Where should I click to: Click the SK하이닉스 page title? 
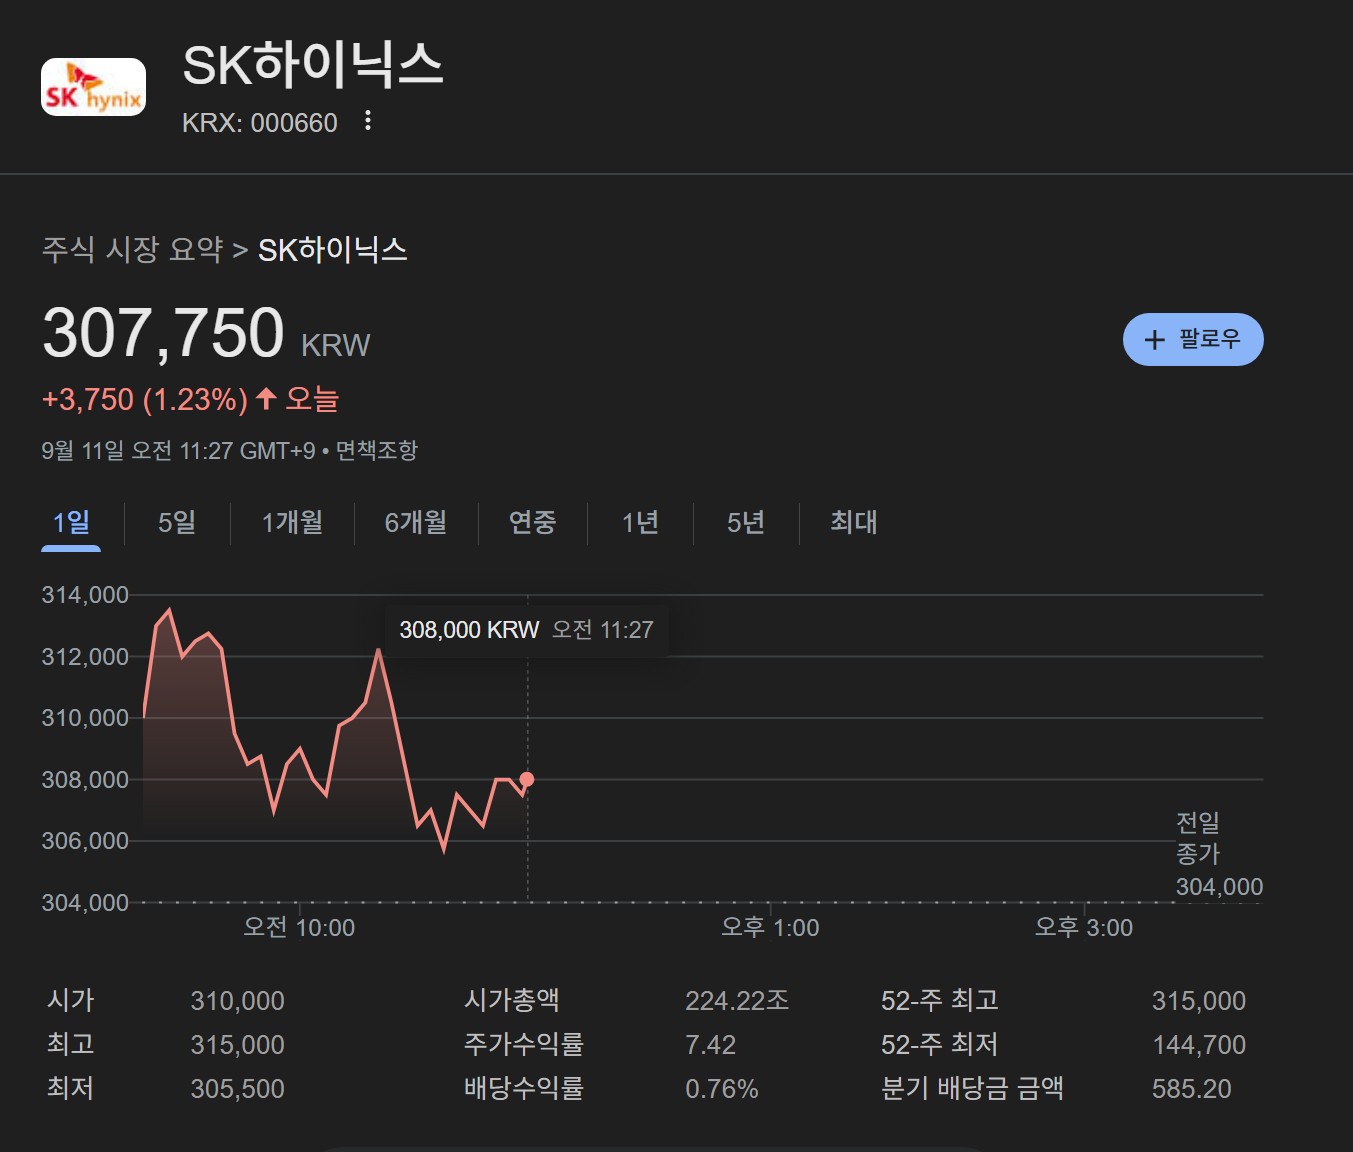coord(313,65)
